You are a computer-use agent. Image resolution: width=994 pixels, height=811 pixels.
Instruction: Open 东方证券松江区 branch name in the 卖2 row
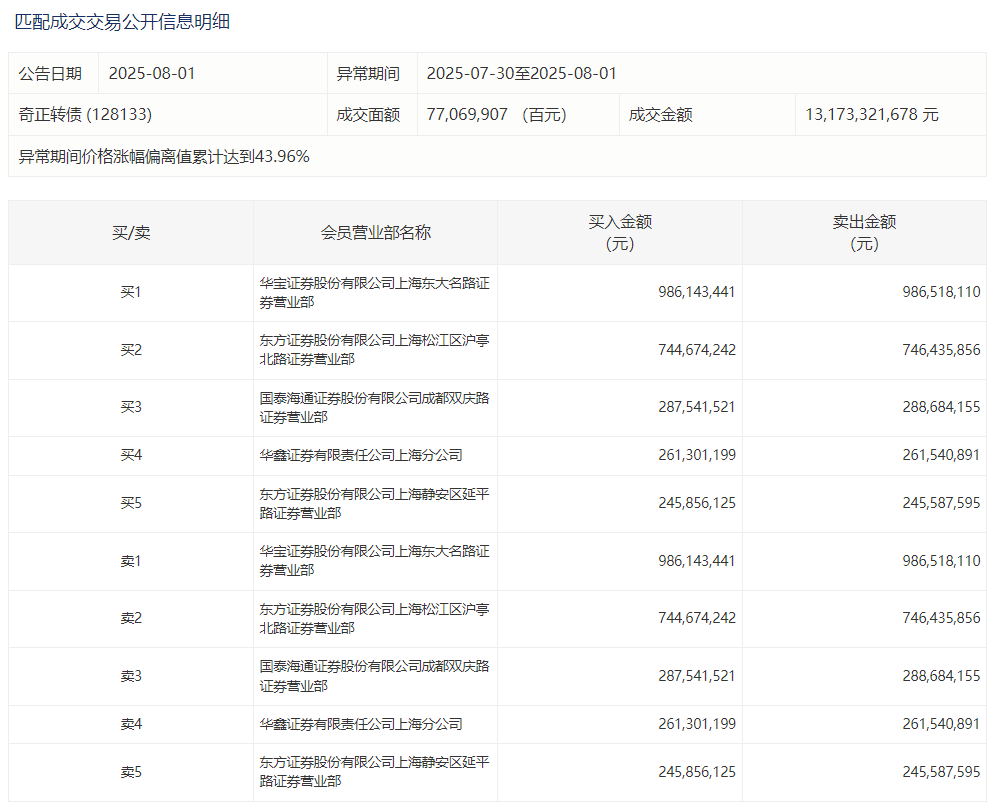[374, 618]
